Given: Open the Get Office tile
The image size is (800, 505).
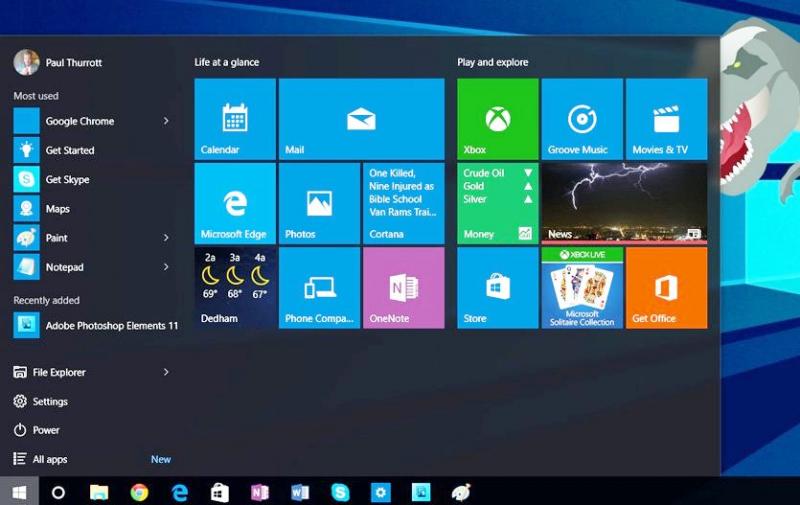Looking at the screenshot, I should (x=666, y=288).
